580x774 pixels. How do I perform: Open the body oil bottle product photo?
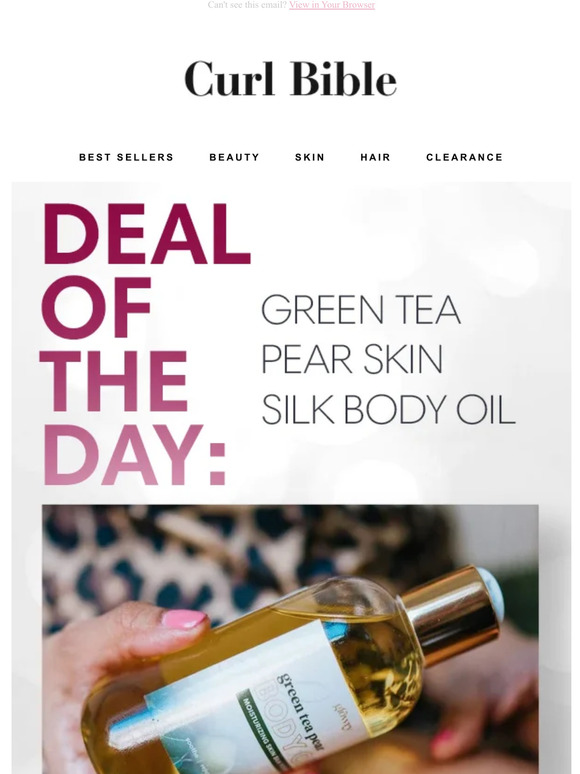(290, 639)
